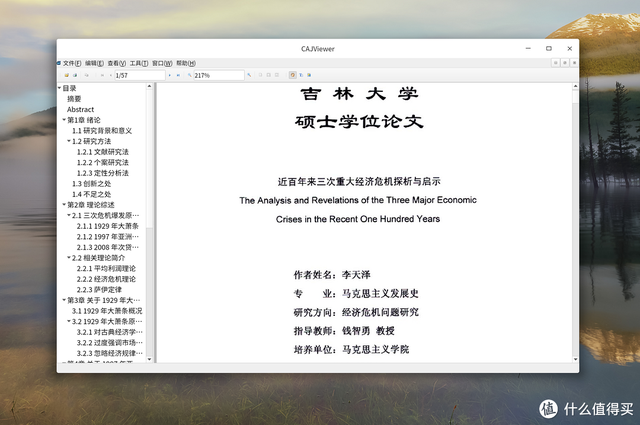Viewport: 640px width, 425px height.
Task: Select Abstract in the outline
Action: click(x=80, y=109)
